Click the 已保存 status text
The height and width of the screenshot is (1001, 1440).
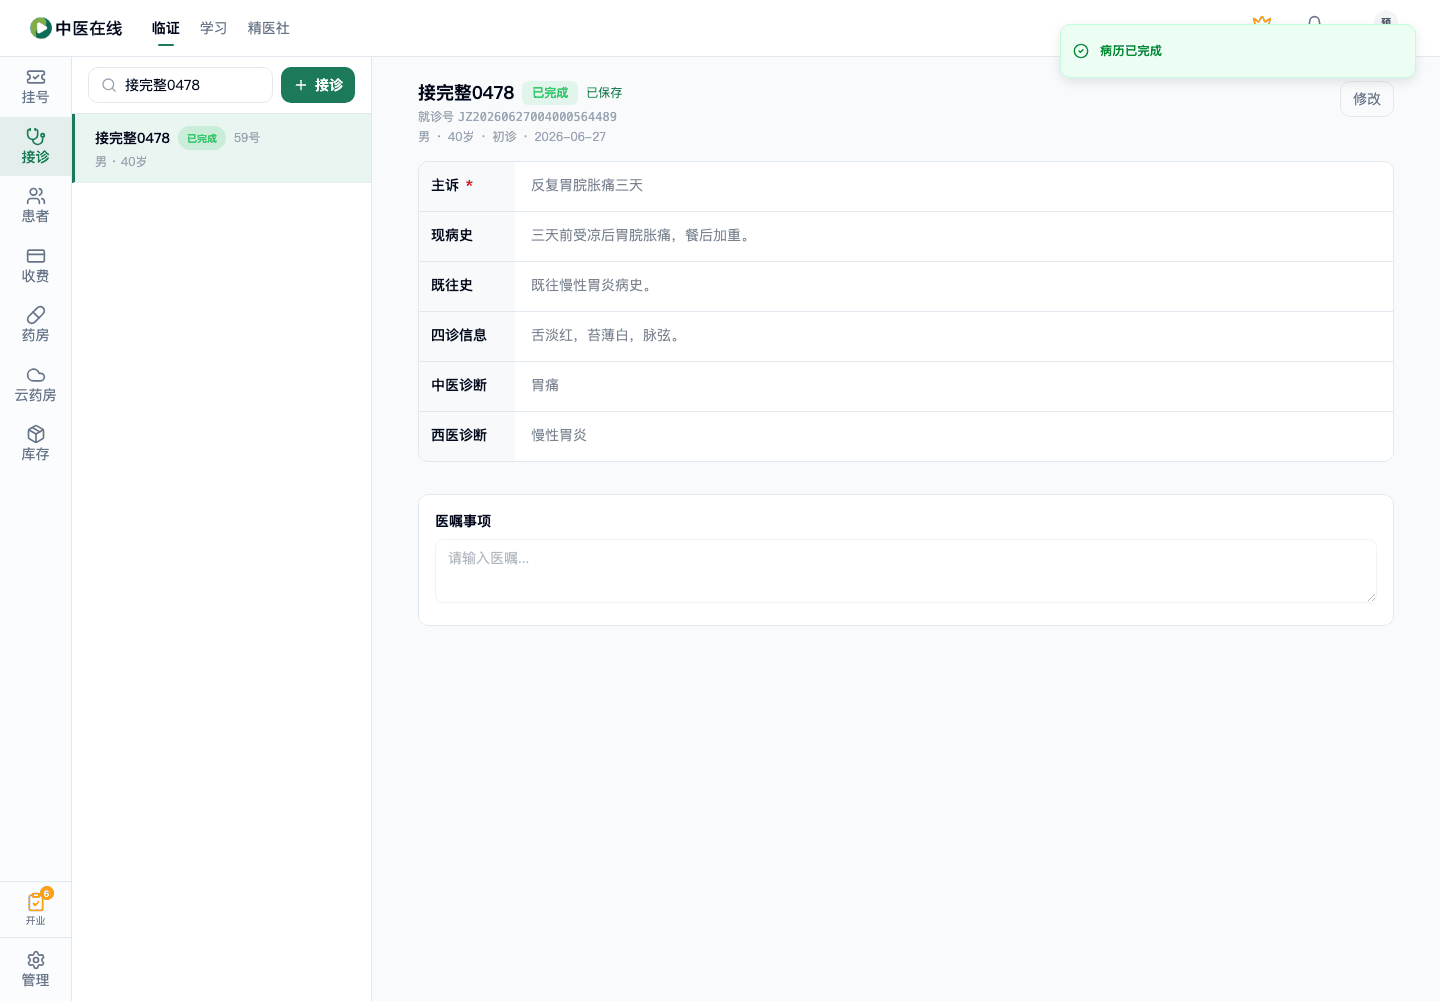click(604, 93)
